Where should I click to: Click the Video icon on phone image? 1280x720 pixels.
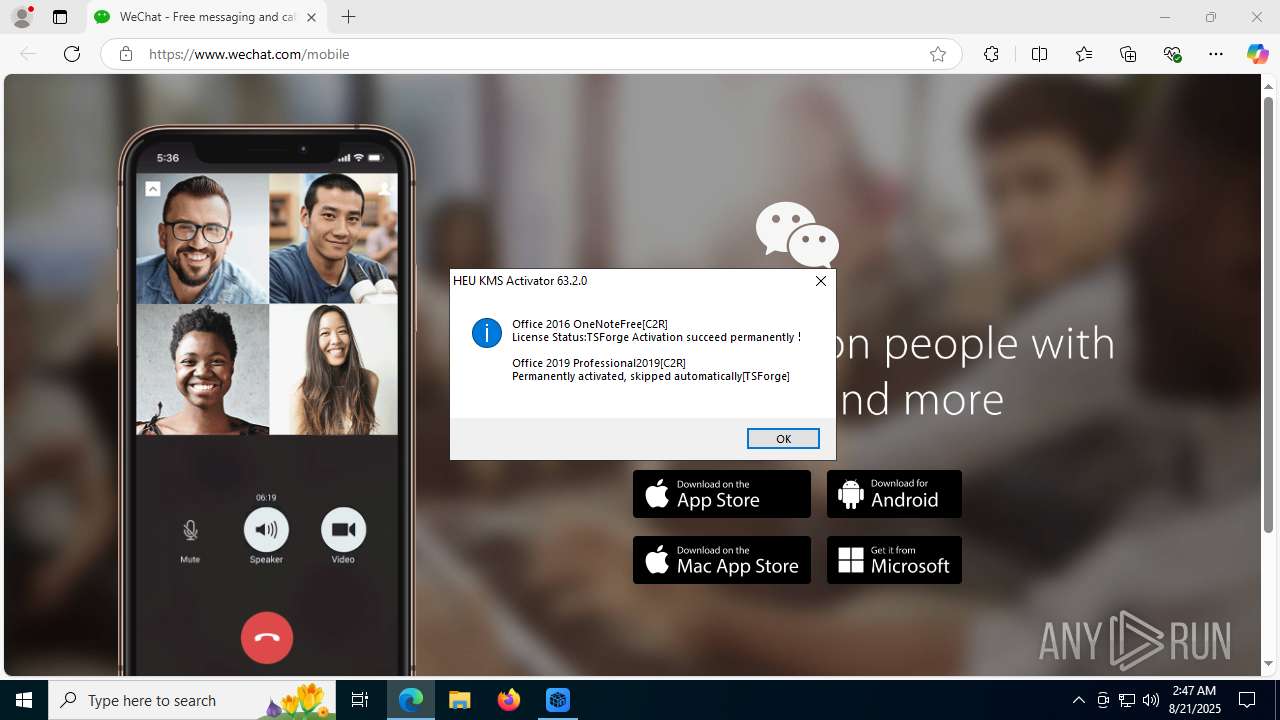coord(343,530)
